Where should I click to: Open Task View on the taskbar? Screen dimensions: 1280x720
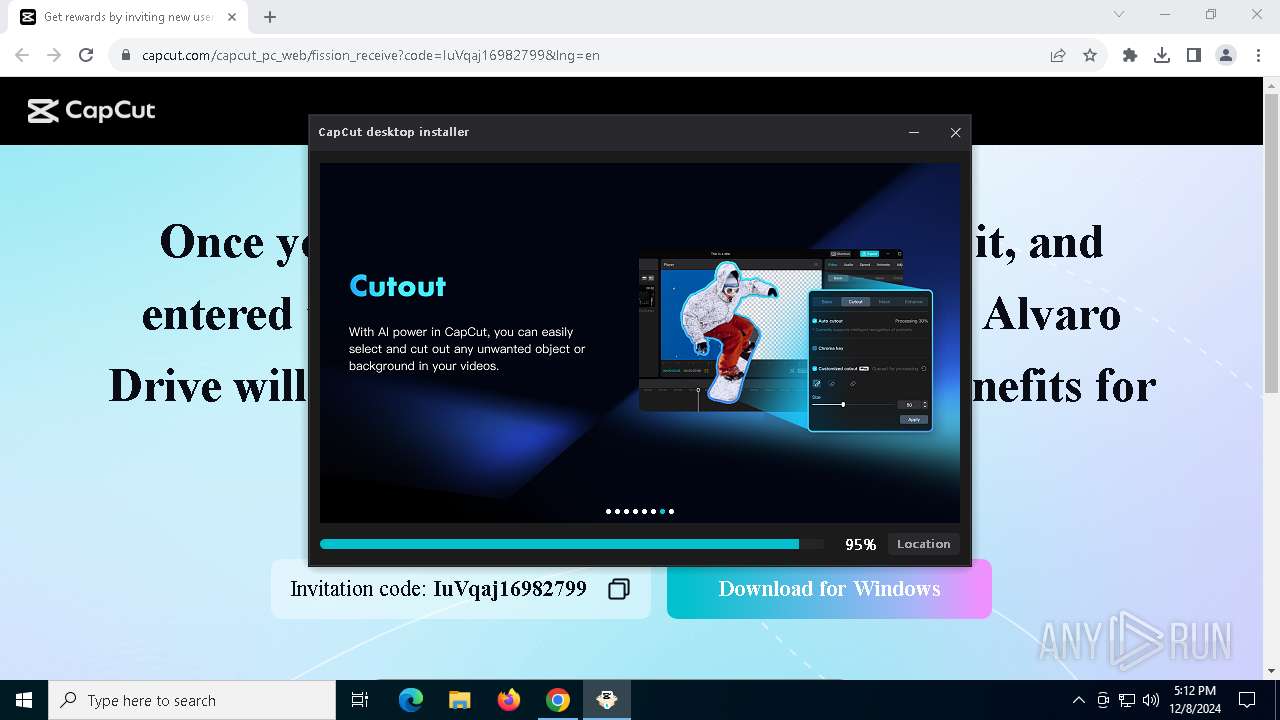click(x=360, y=700)
